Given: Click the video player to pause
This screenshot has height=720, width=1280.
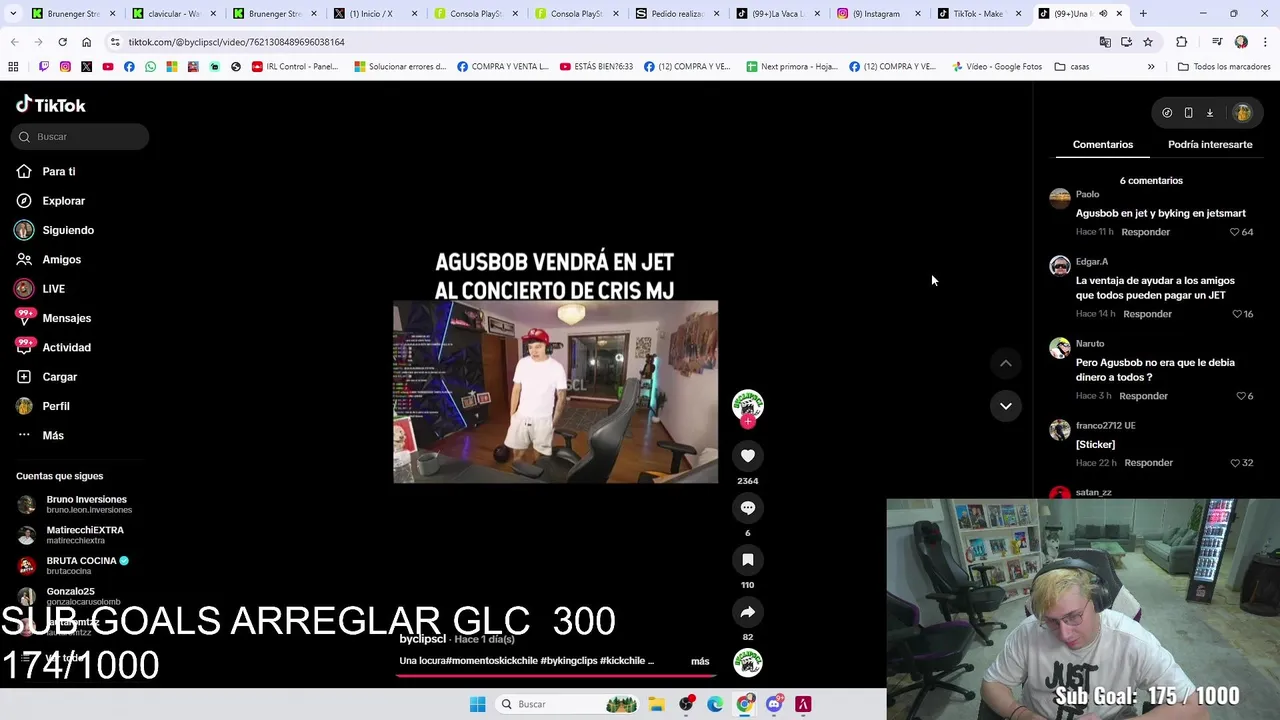Looking at the screenshot, I should (x=555, y=392).
